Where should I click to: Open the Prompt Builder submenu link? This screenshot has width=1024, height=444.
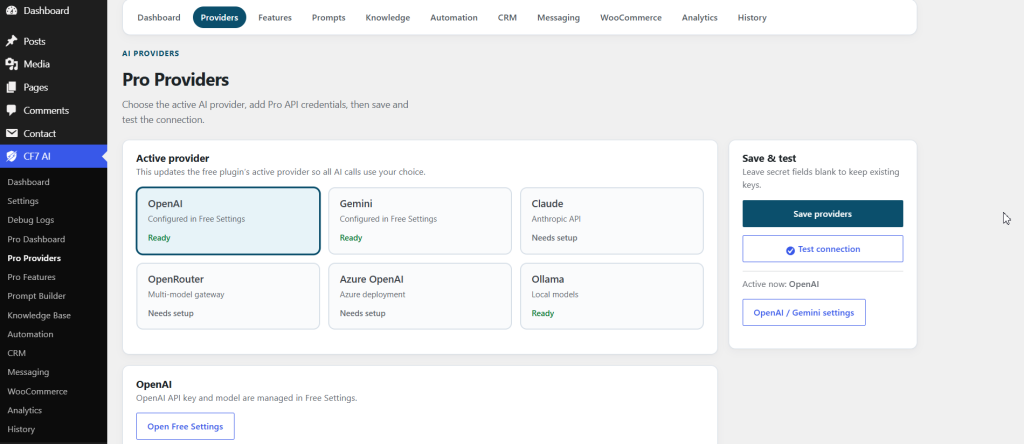click(37, 296)
